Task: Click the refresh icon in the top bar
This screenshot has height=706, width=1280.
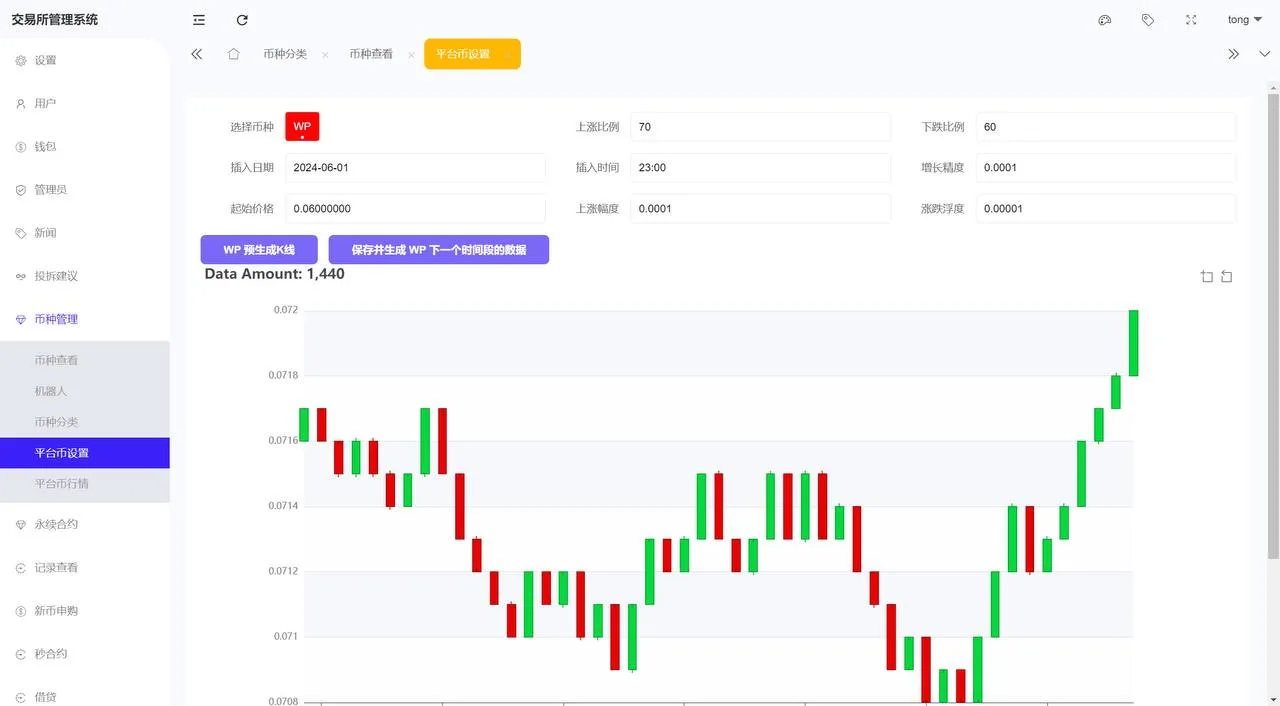Action: [242, 20]
